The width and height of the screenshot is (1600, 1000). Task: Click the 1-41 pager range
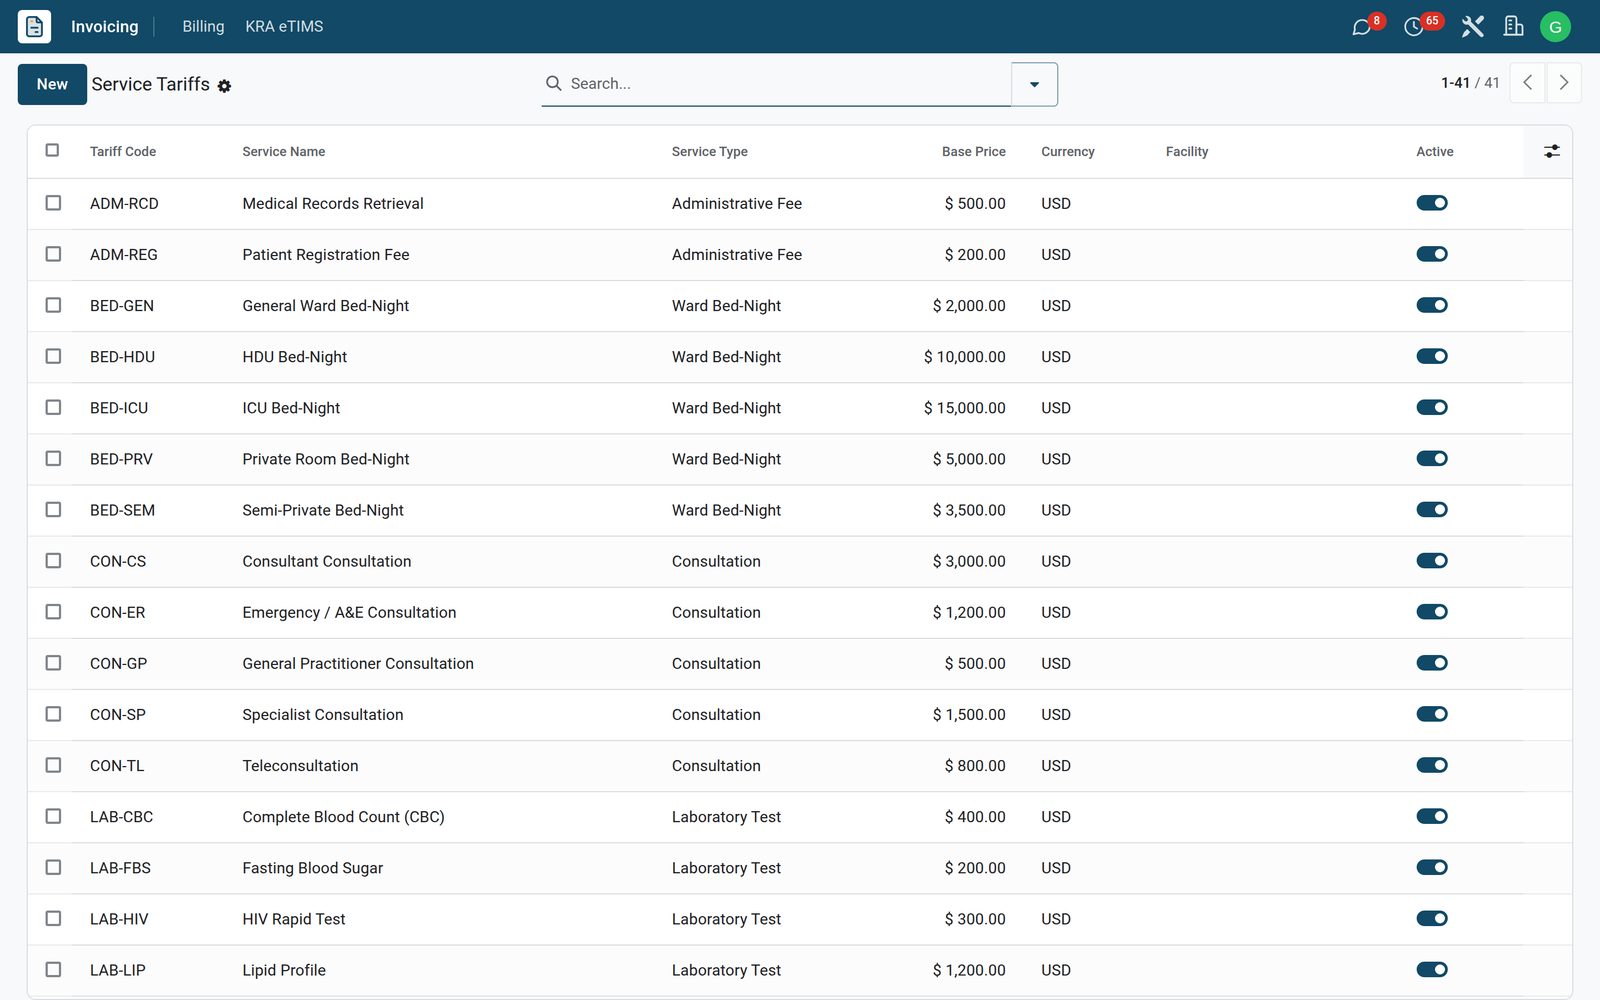1455,83
